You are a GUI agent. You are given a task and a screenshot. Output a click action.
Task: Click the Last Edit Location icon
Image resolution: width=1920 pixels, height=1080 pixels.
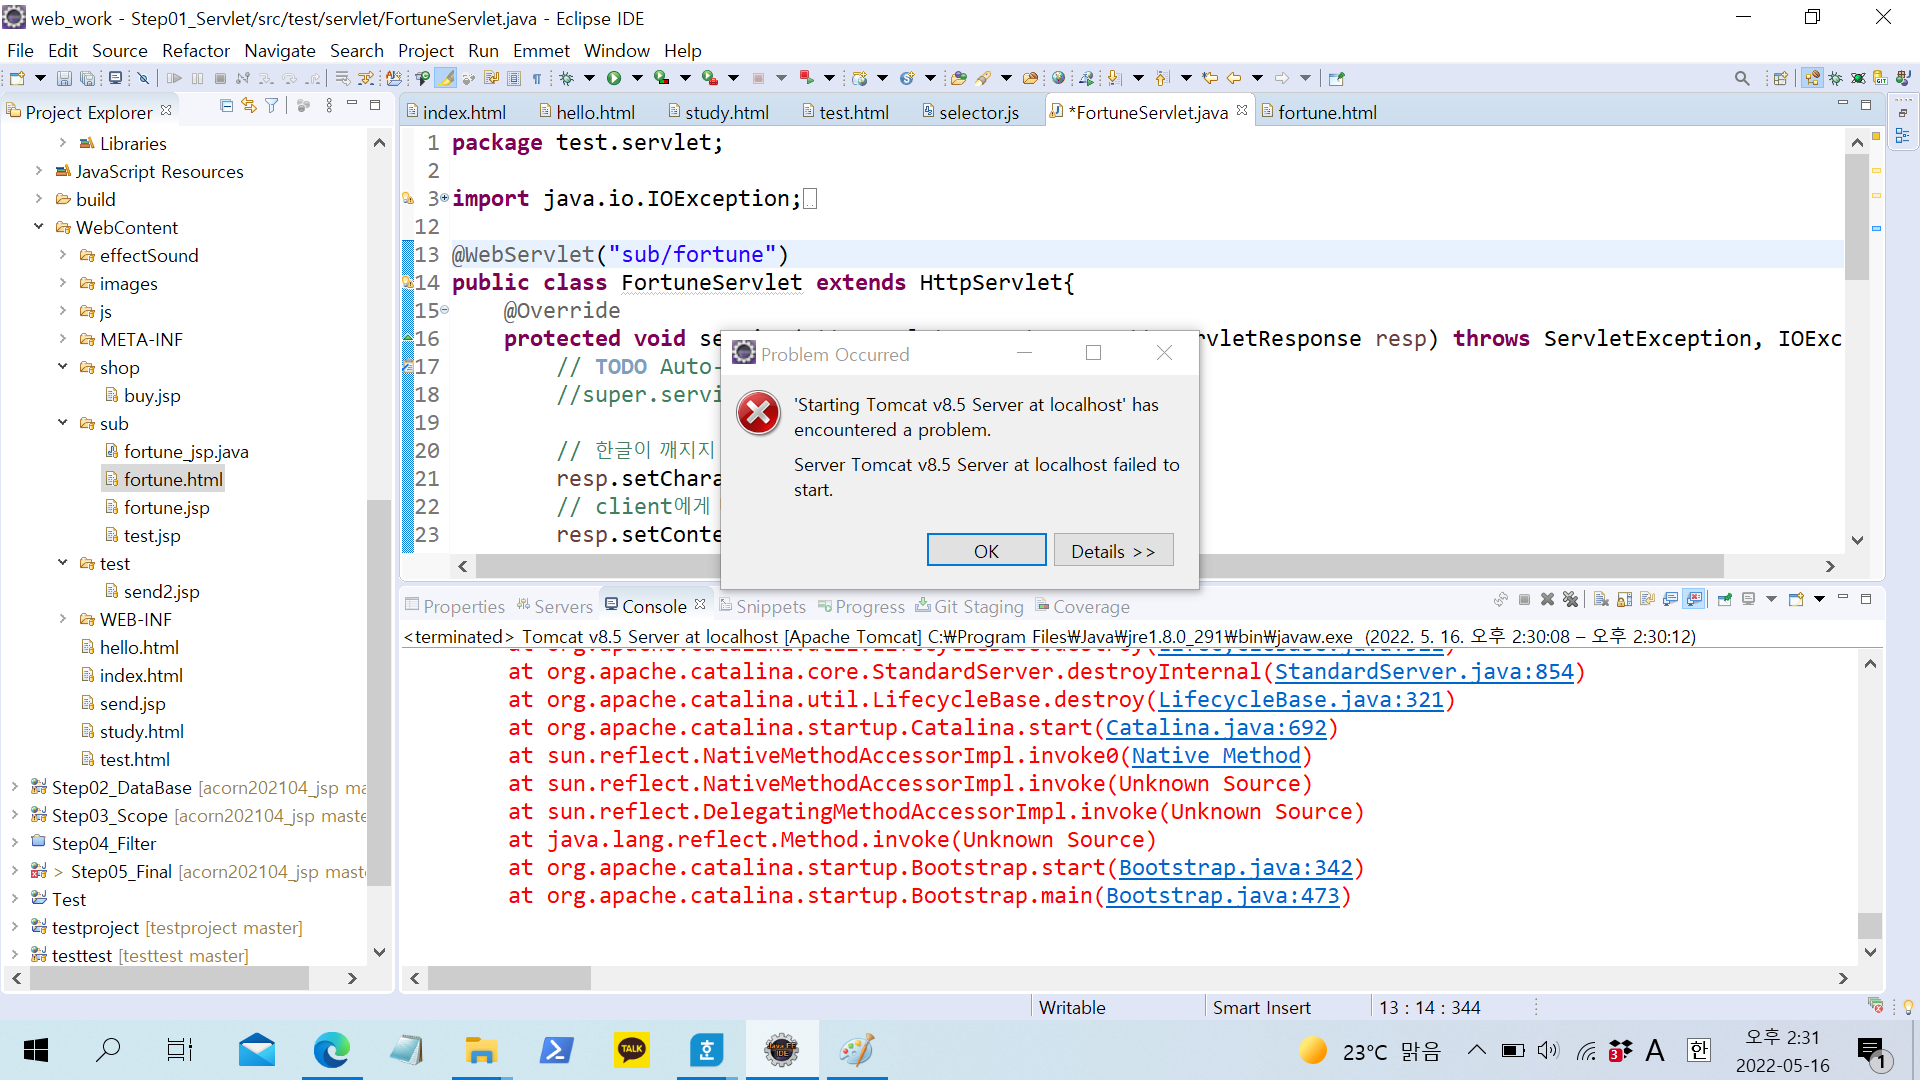tap(1210, 78)
